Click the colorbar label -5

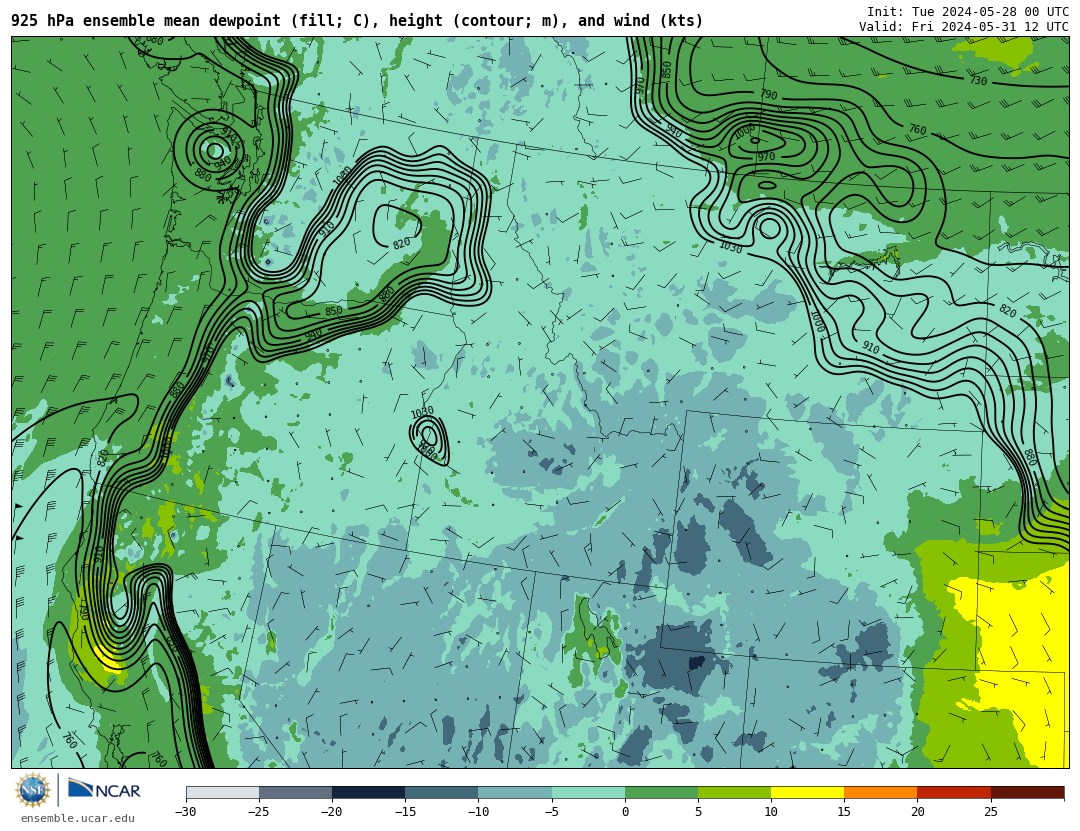point(552,812)
